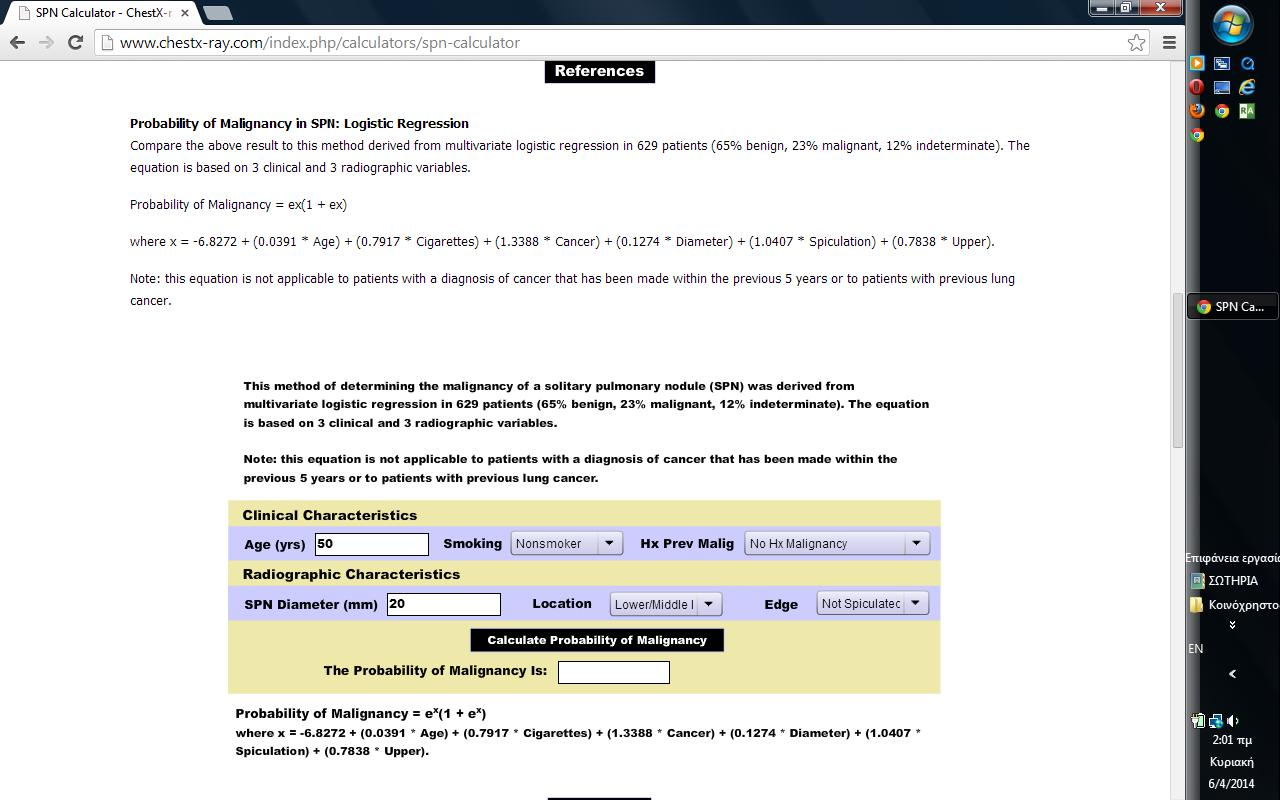Screen dimensions: 1280x800
Task: Click the References heading button
Action: (600, 71)
